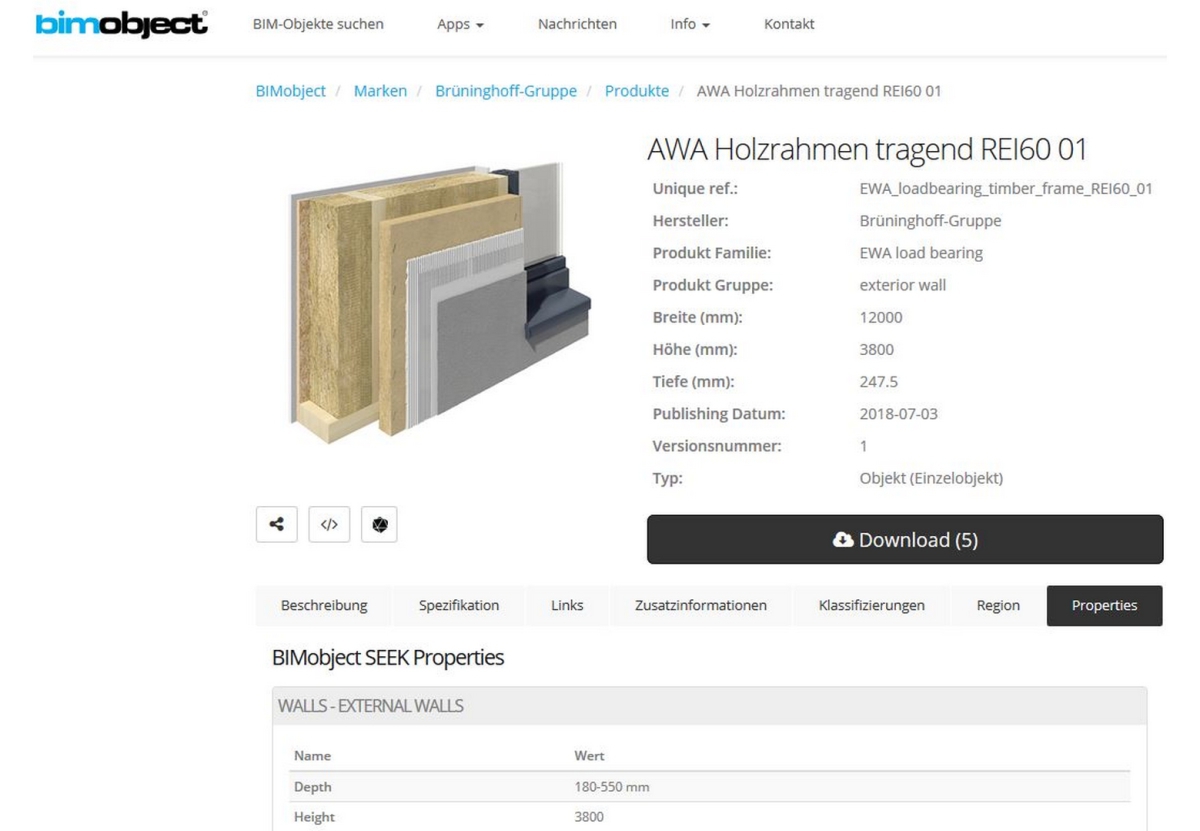Click the Breite value 12000

[x=881, y=317]
